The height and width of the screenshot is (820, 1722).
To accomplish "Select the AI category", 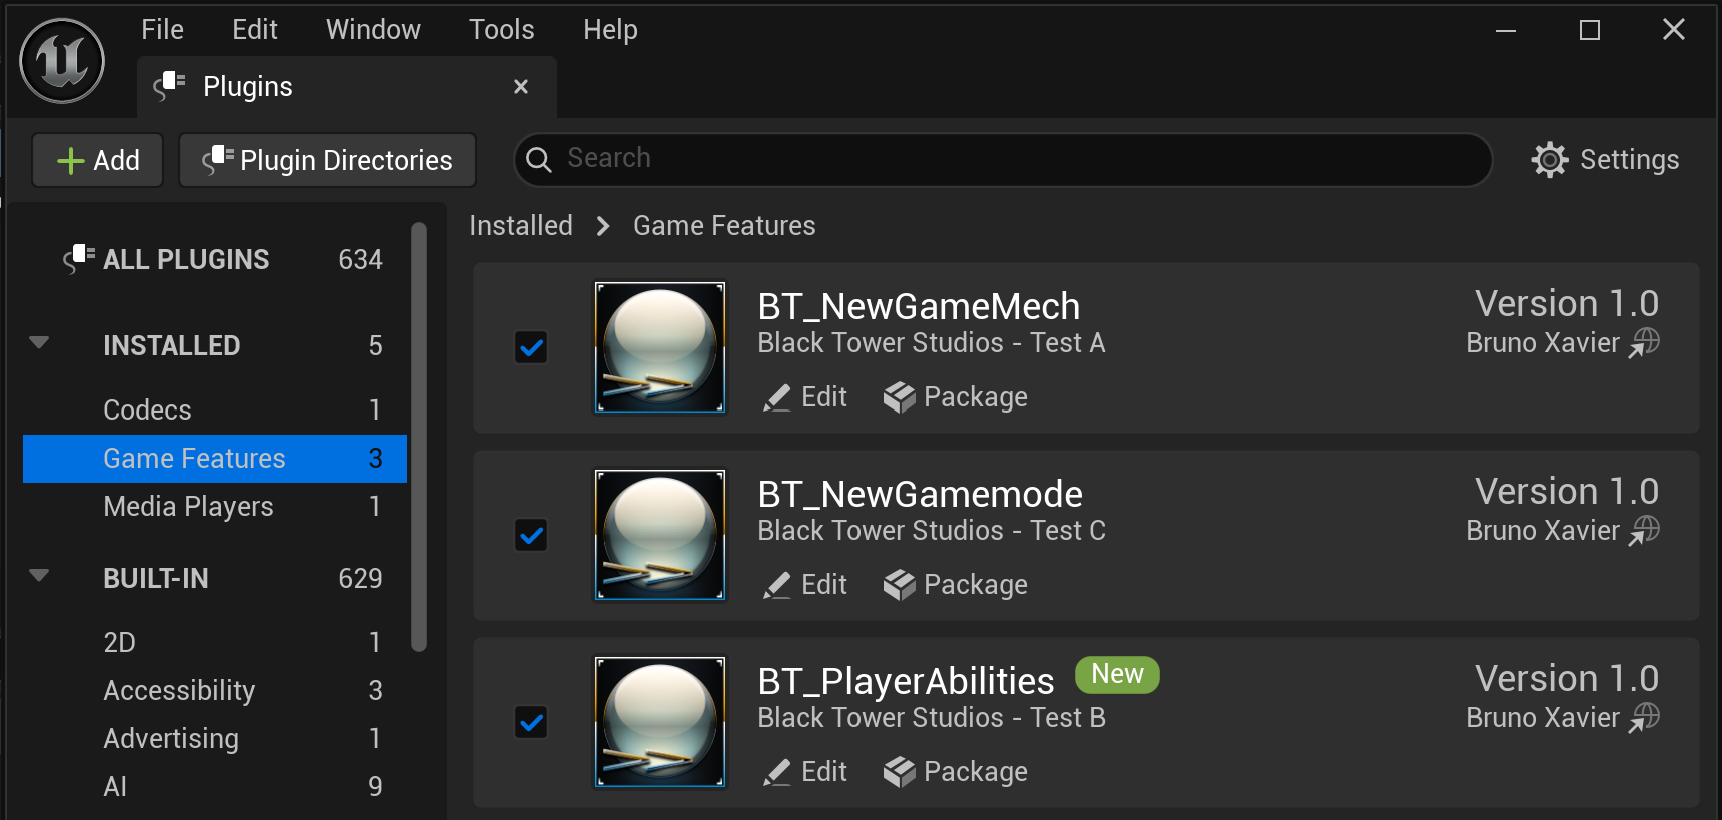I will (x=215, y=786).
